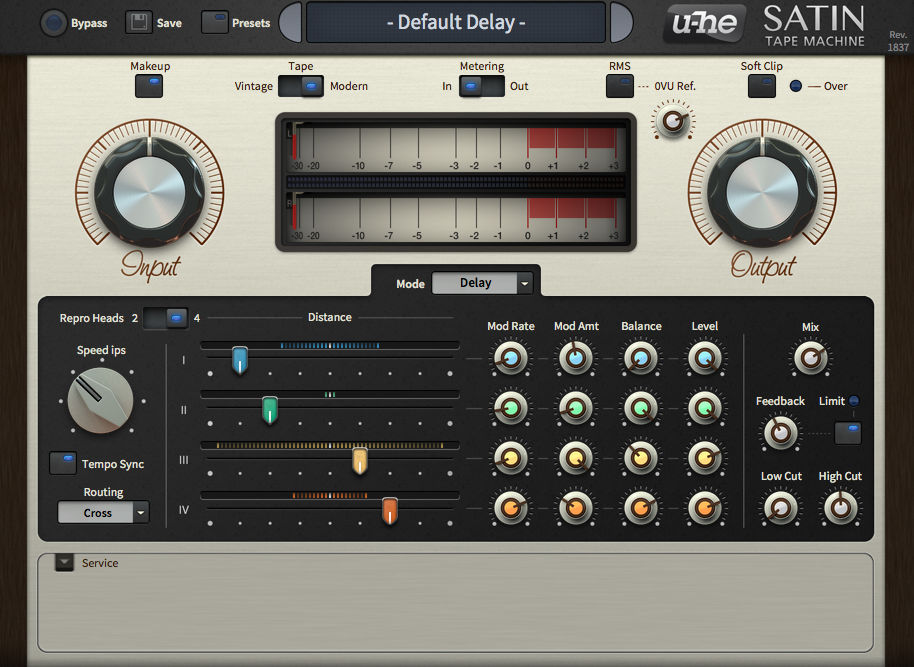Click the 0VU Ref. small knob
This screenshot has height=667, width=914.
pyautogui.click(x=673, y=121)
